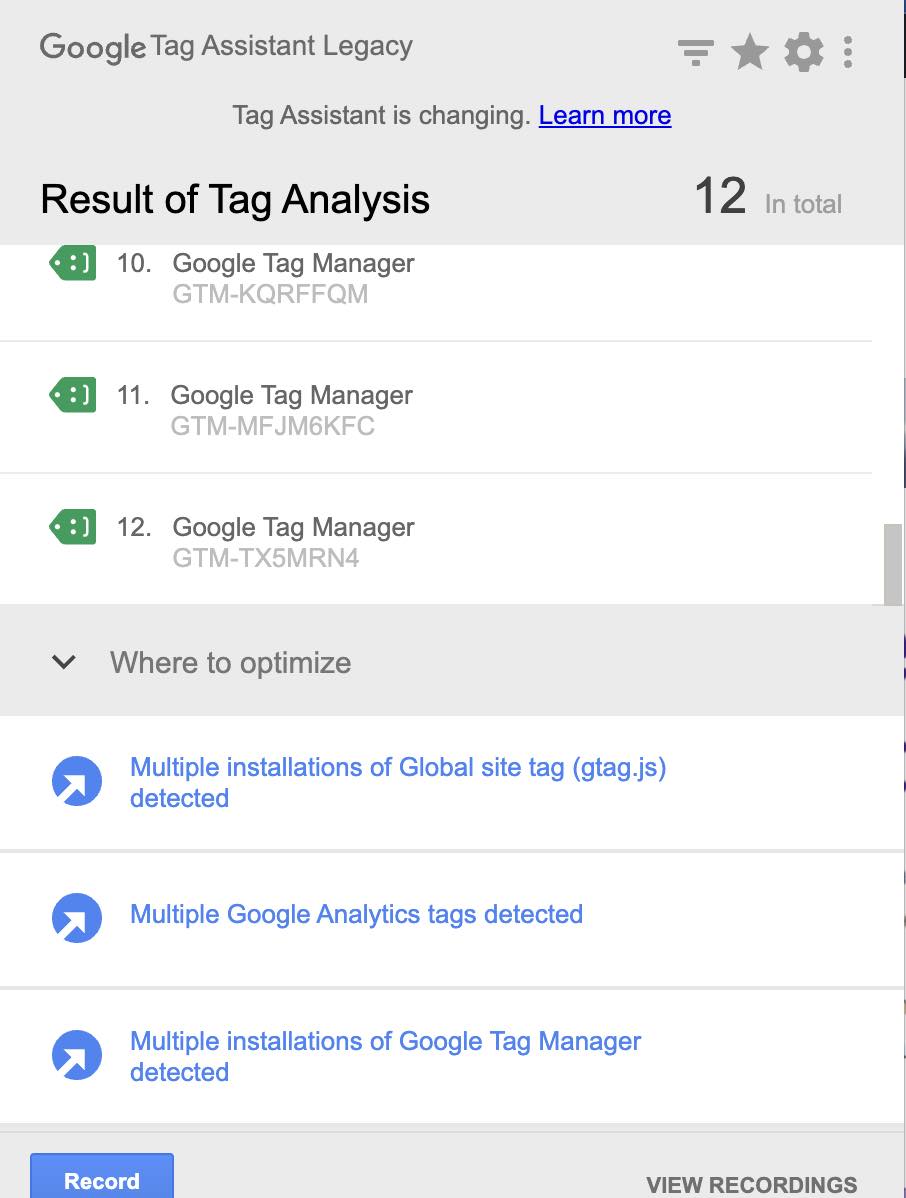Viewport: 906px width, 1198px height.
Task: Start recording with the Record button
Action: point(102,1177)
